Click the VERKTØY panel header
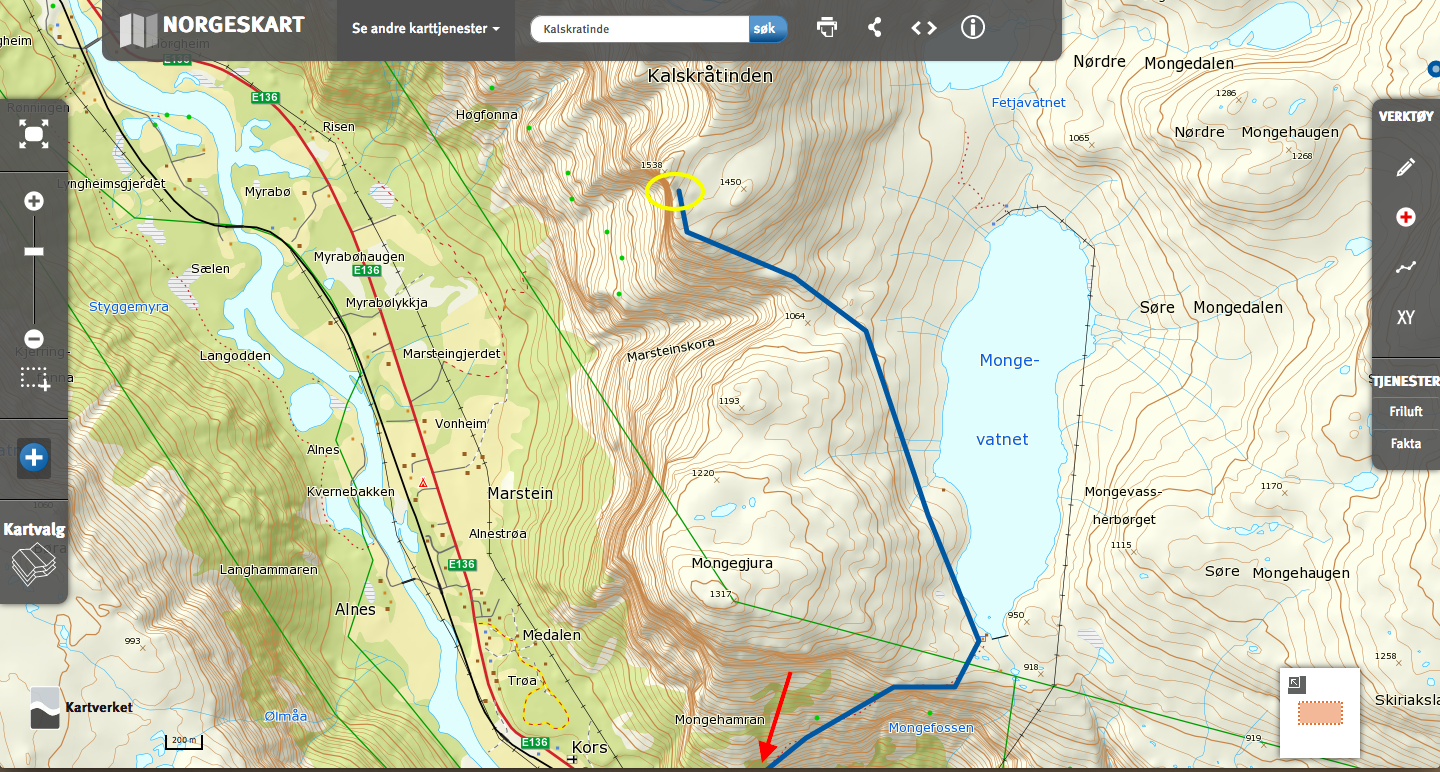This screenshot has width=1440, height=772. click(1407, 116)
